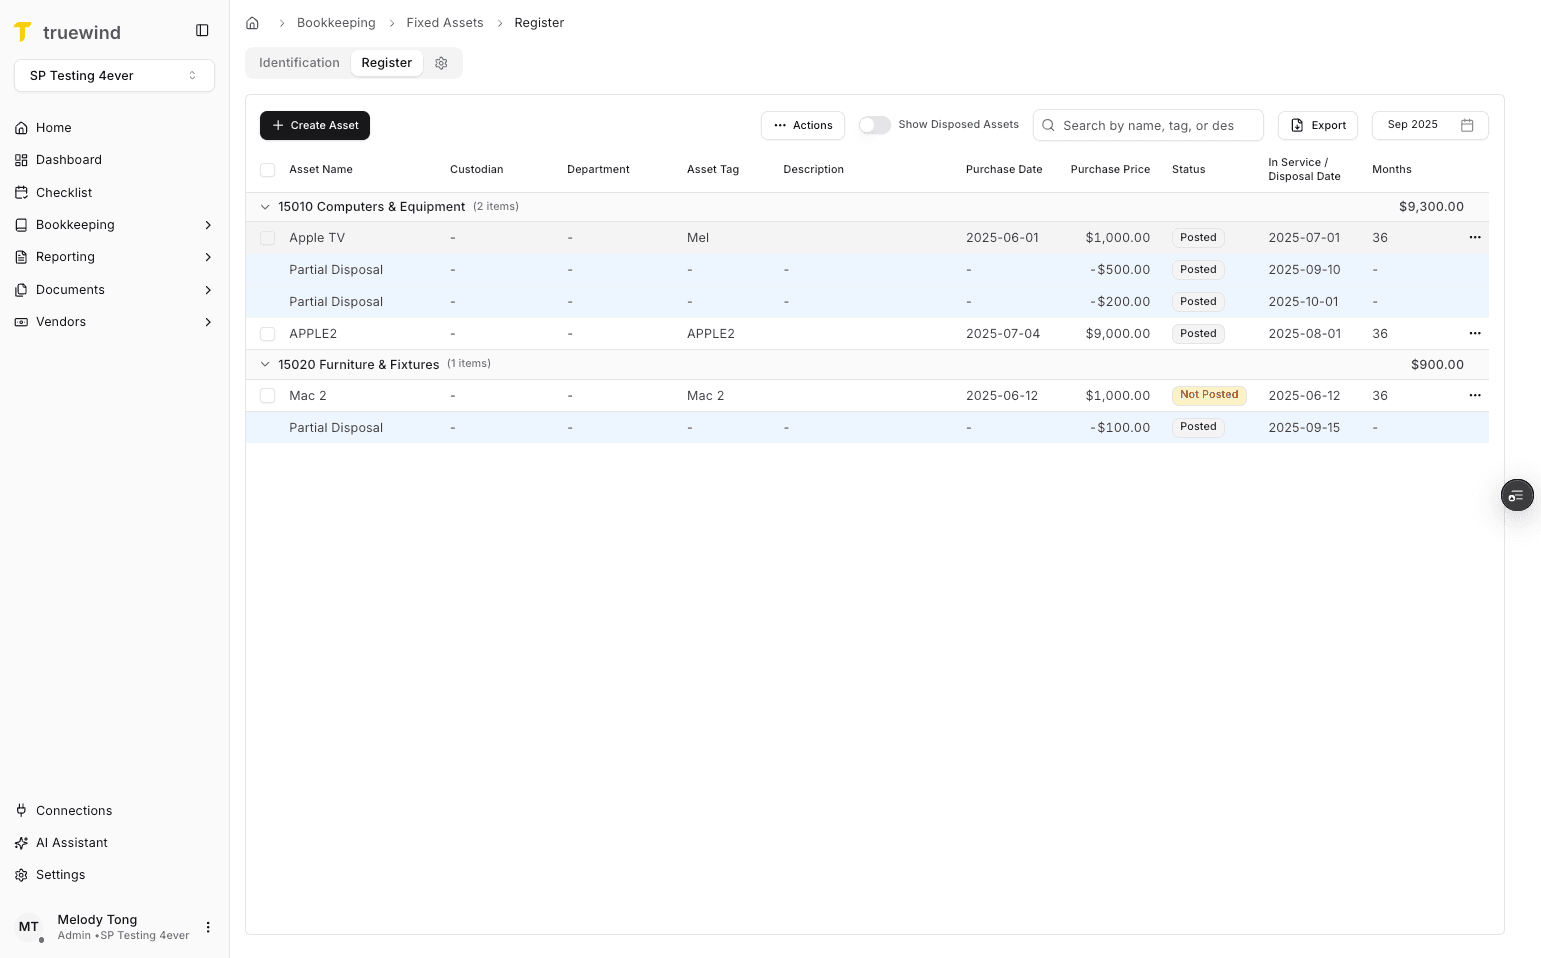Check the select-all checkbox in the table header
Viewport: 1541px width, 958px height.
pyautogui.click(x=267, y=170)
